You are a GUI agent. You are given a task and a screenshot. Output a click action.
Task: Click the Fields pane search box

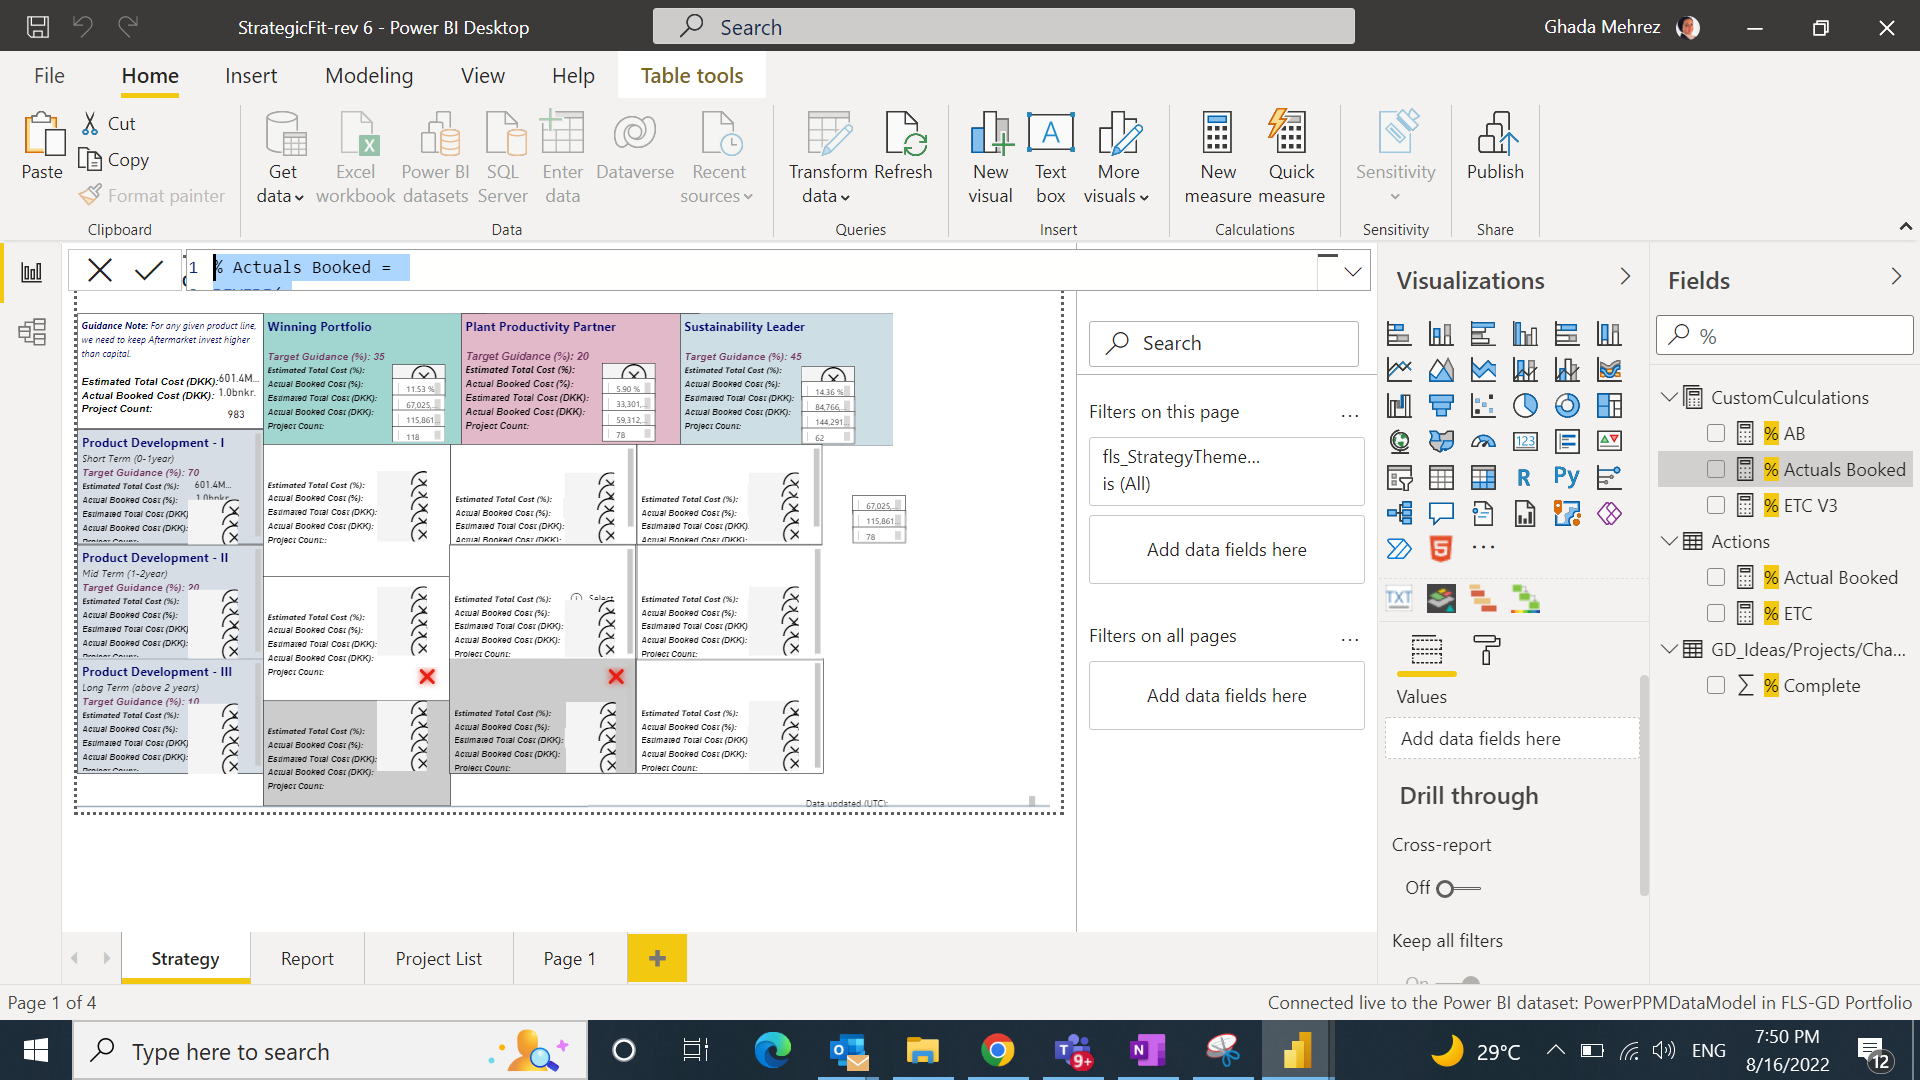tap(1784, 335)
